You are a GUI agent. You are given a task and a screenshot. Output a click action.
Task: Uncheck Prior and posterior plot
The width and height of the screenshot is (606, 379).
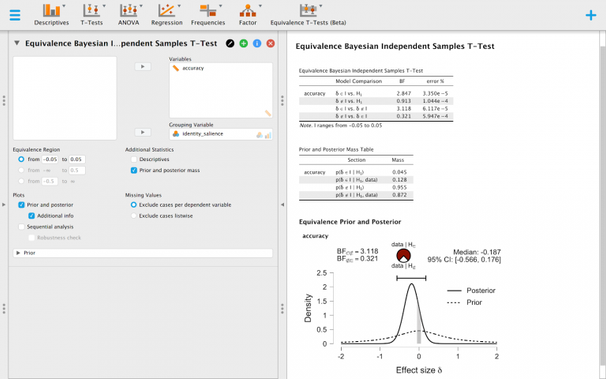[21, 205]
